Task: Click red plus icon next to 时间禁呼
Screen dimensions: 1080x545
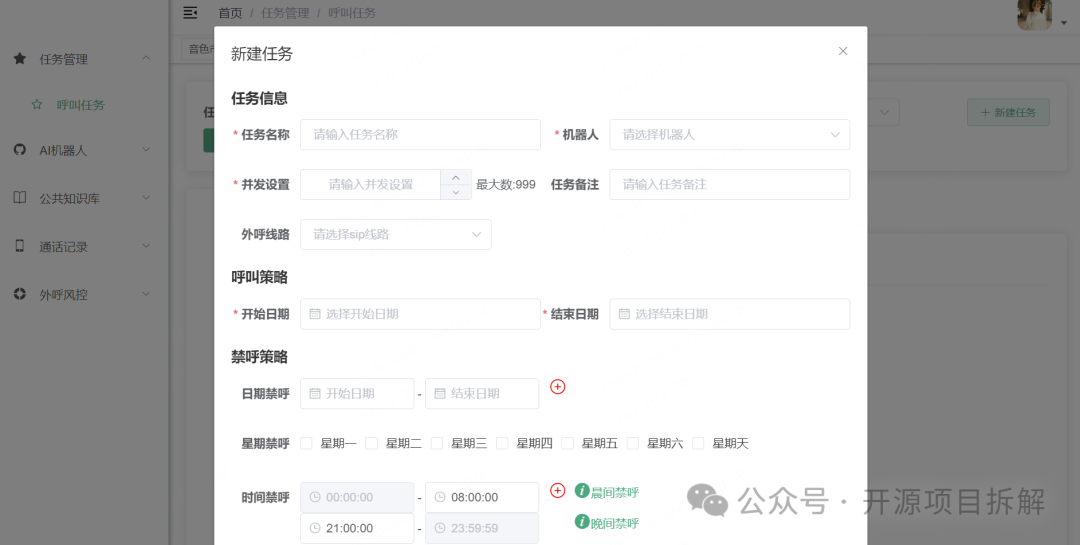Action: tap(558, 491)
